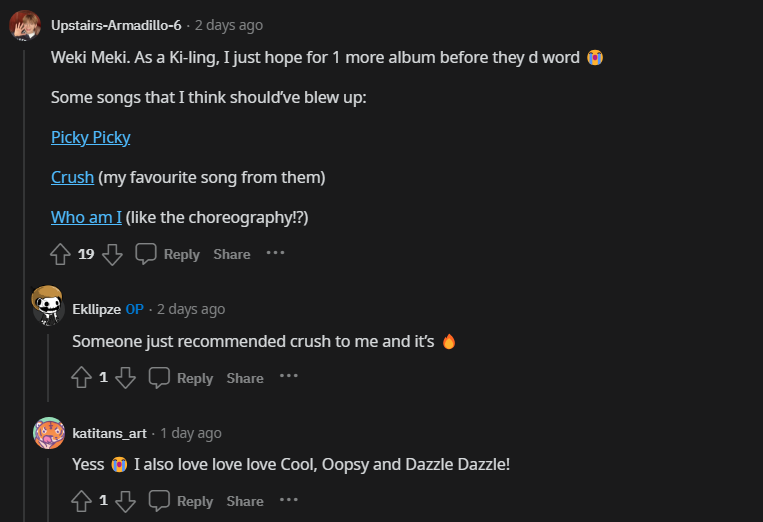Follow the Who am I link
This screenshot has width=763, height=522.
coord(86,217)
